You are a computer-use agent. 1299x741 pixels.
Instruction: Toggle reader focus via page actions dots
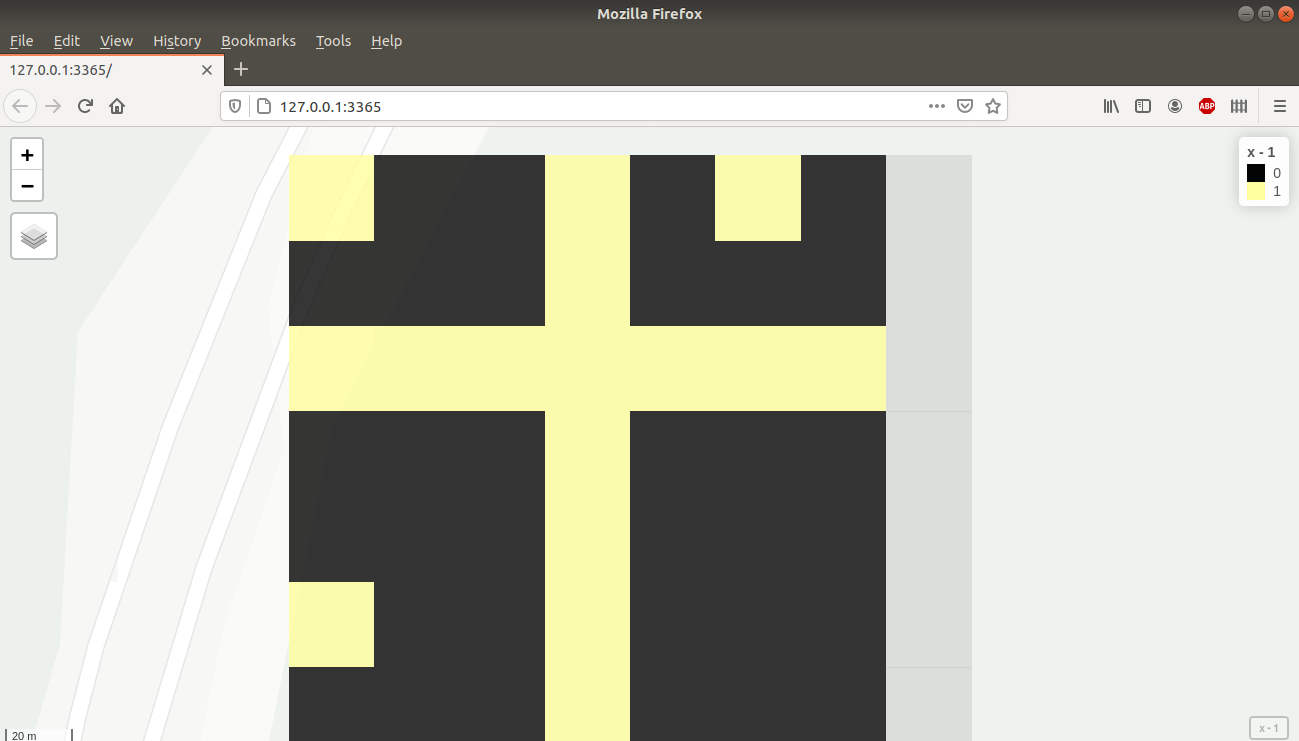(x=936, y=105)
